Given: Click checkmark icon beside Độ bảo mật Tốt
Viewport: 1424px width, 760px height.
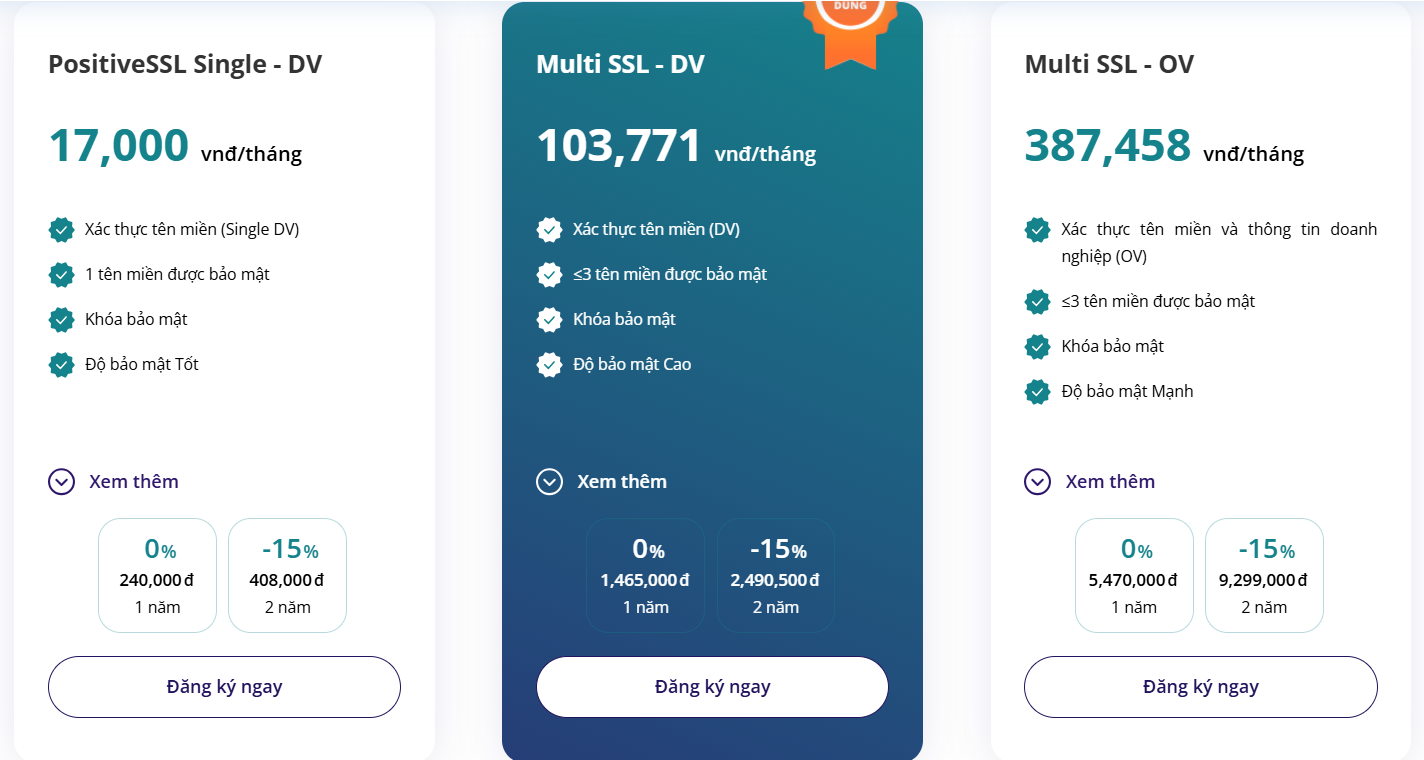Looking at the screenshot, I should pos(62,365).
